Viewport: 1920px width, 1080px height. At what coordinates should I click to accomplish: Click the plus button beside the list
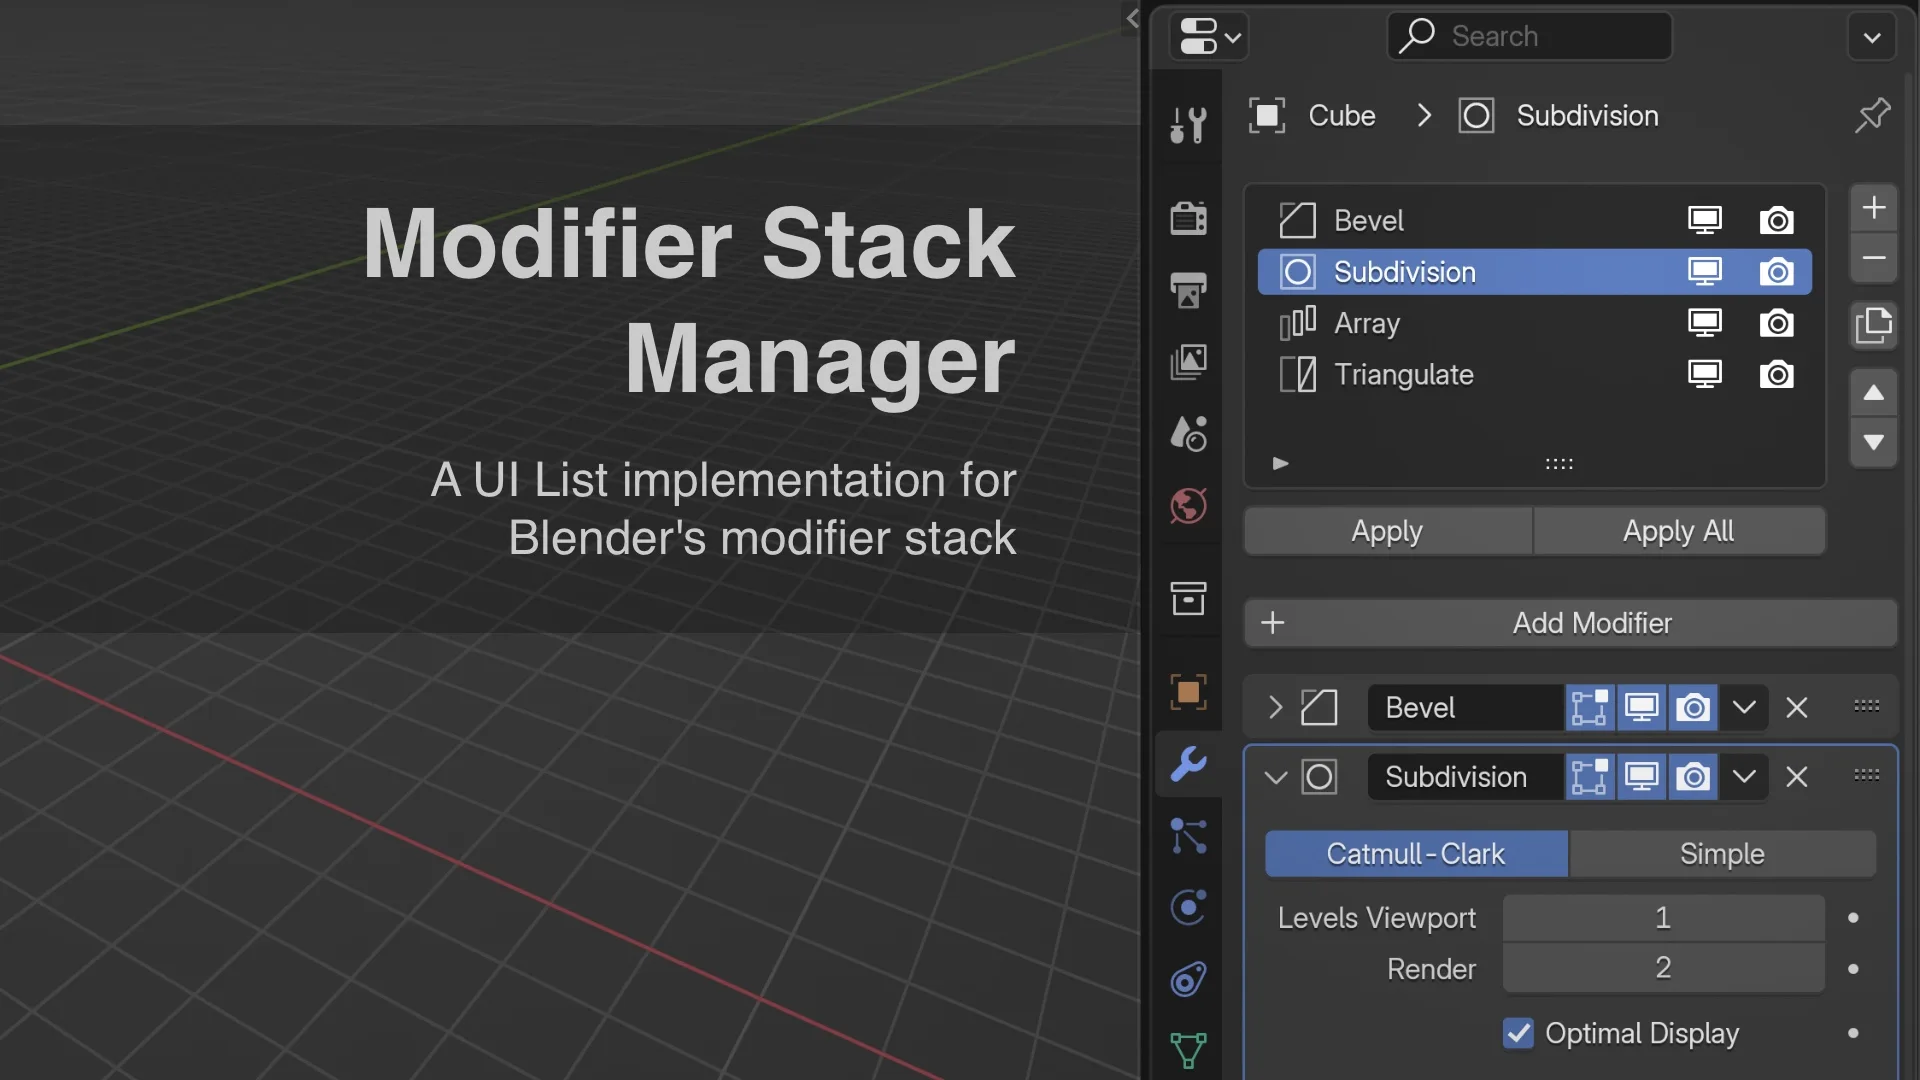(x=1874, y=208)
